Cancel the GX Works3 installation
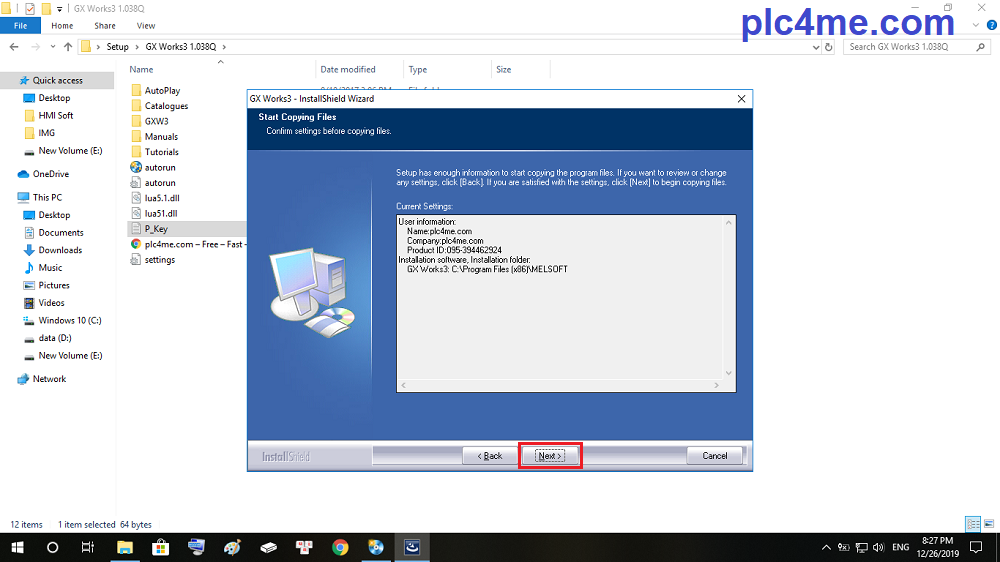This screenshot has width=1000, height=562. click(x=714, y=456)
